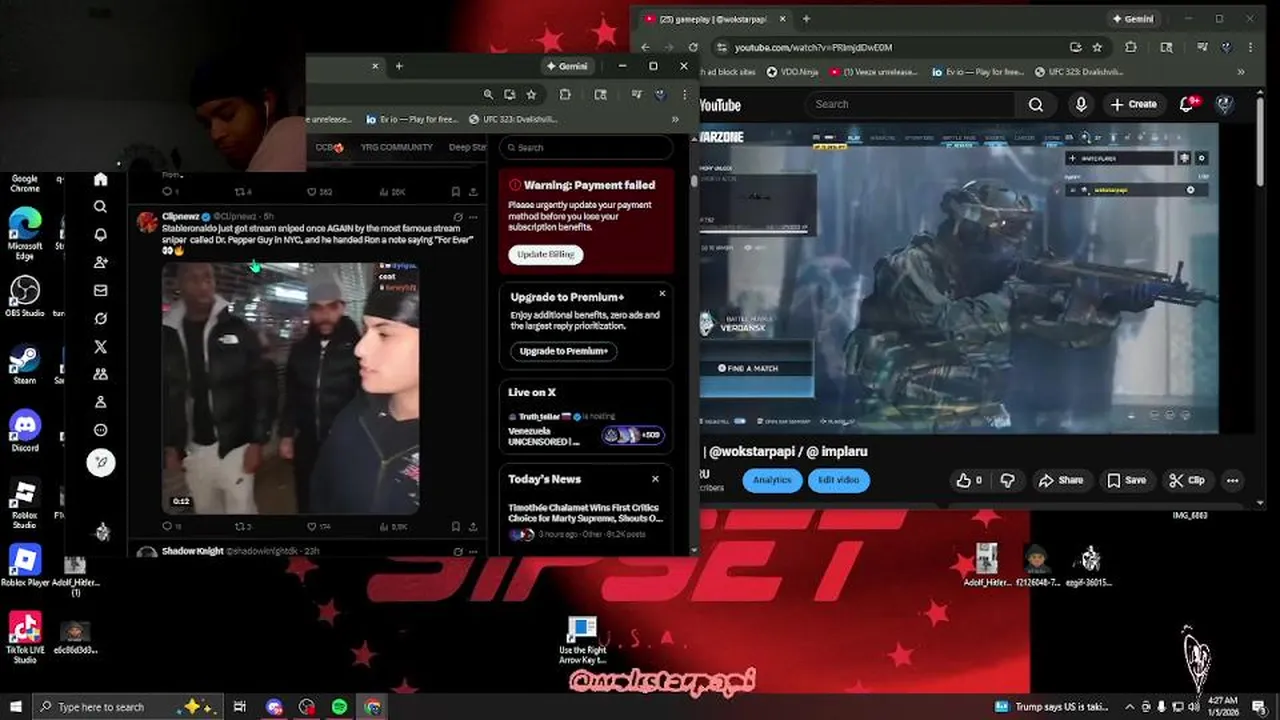
Task: Show hidden tray icons chevron
Action: coord(1130,706)
